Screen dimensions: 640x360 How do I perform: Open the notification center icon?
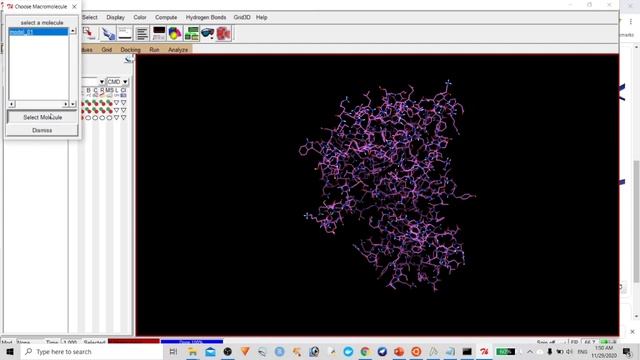(x=627, y=351)
